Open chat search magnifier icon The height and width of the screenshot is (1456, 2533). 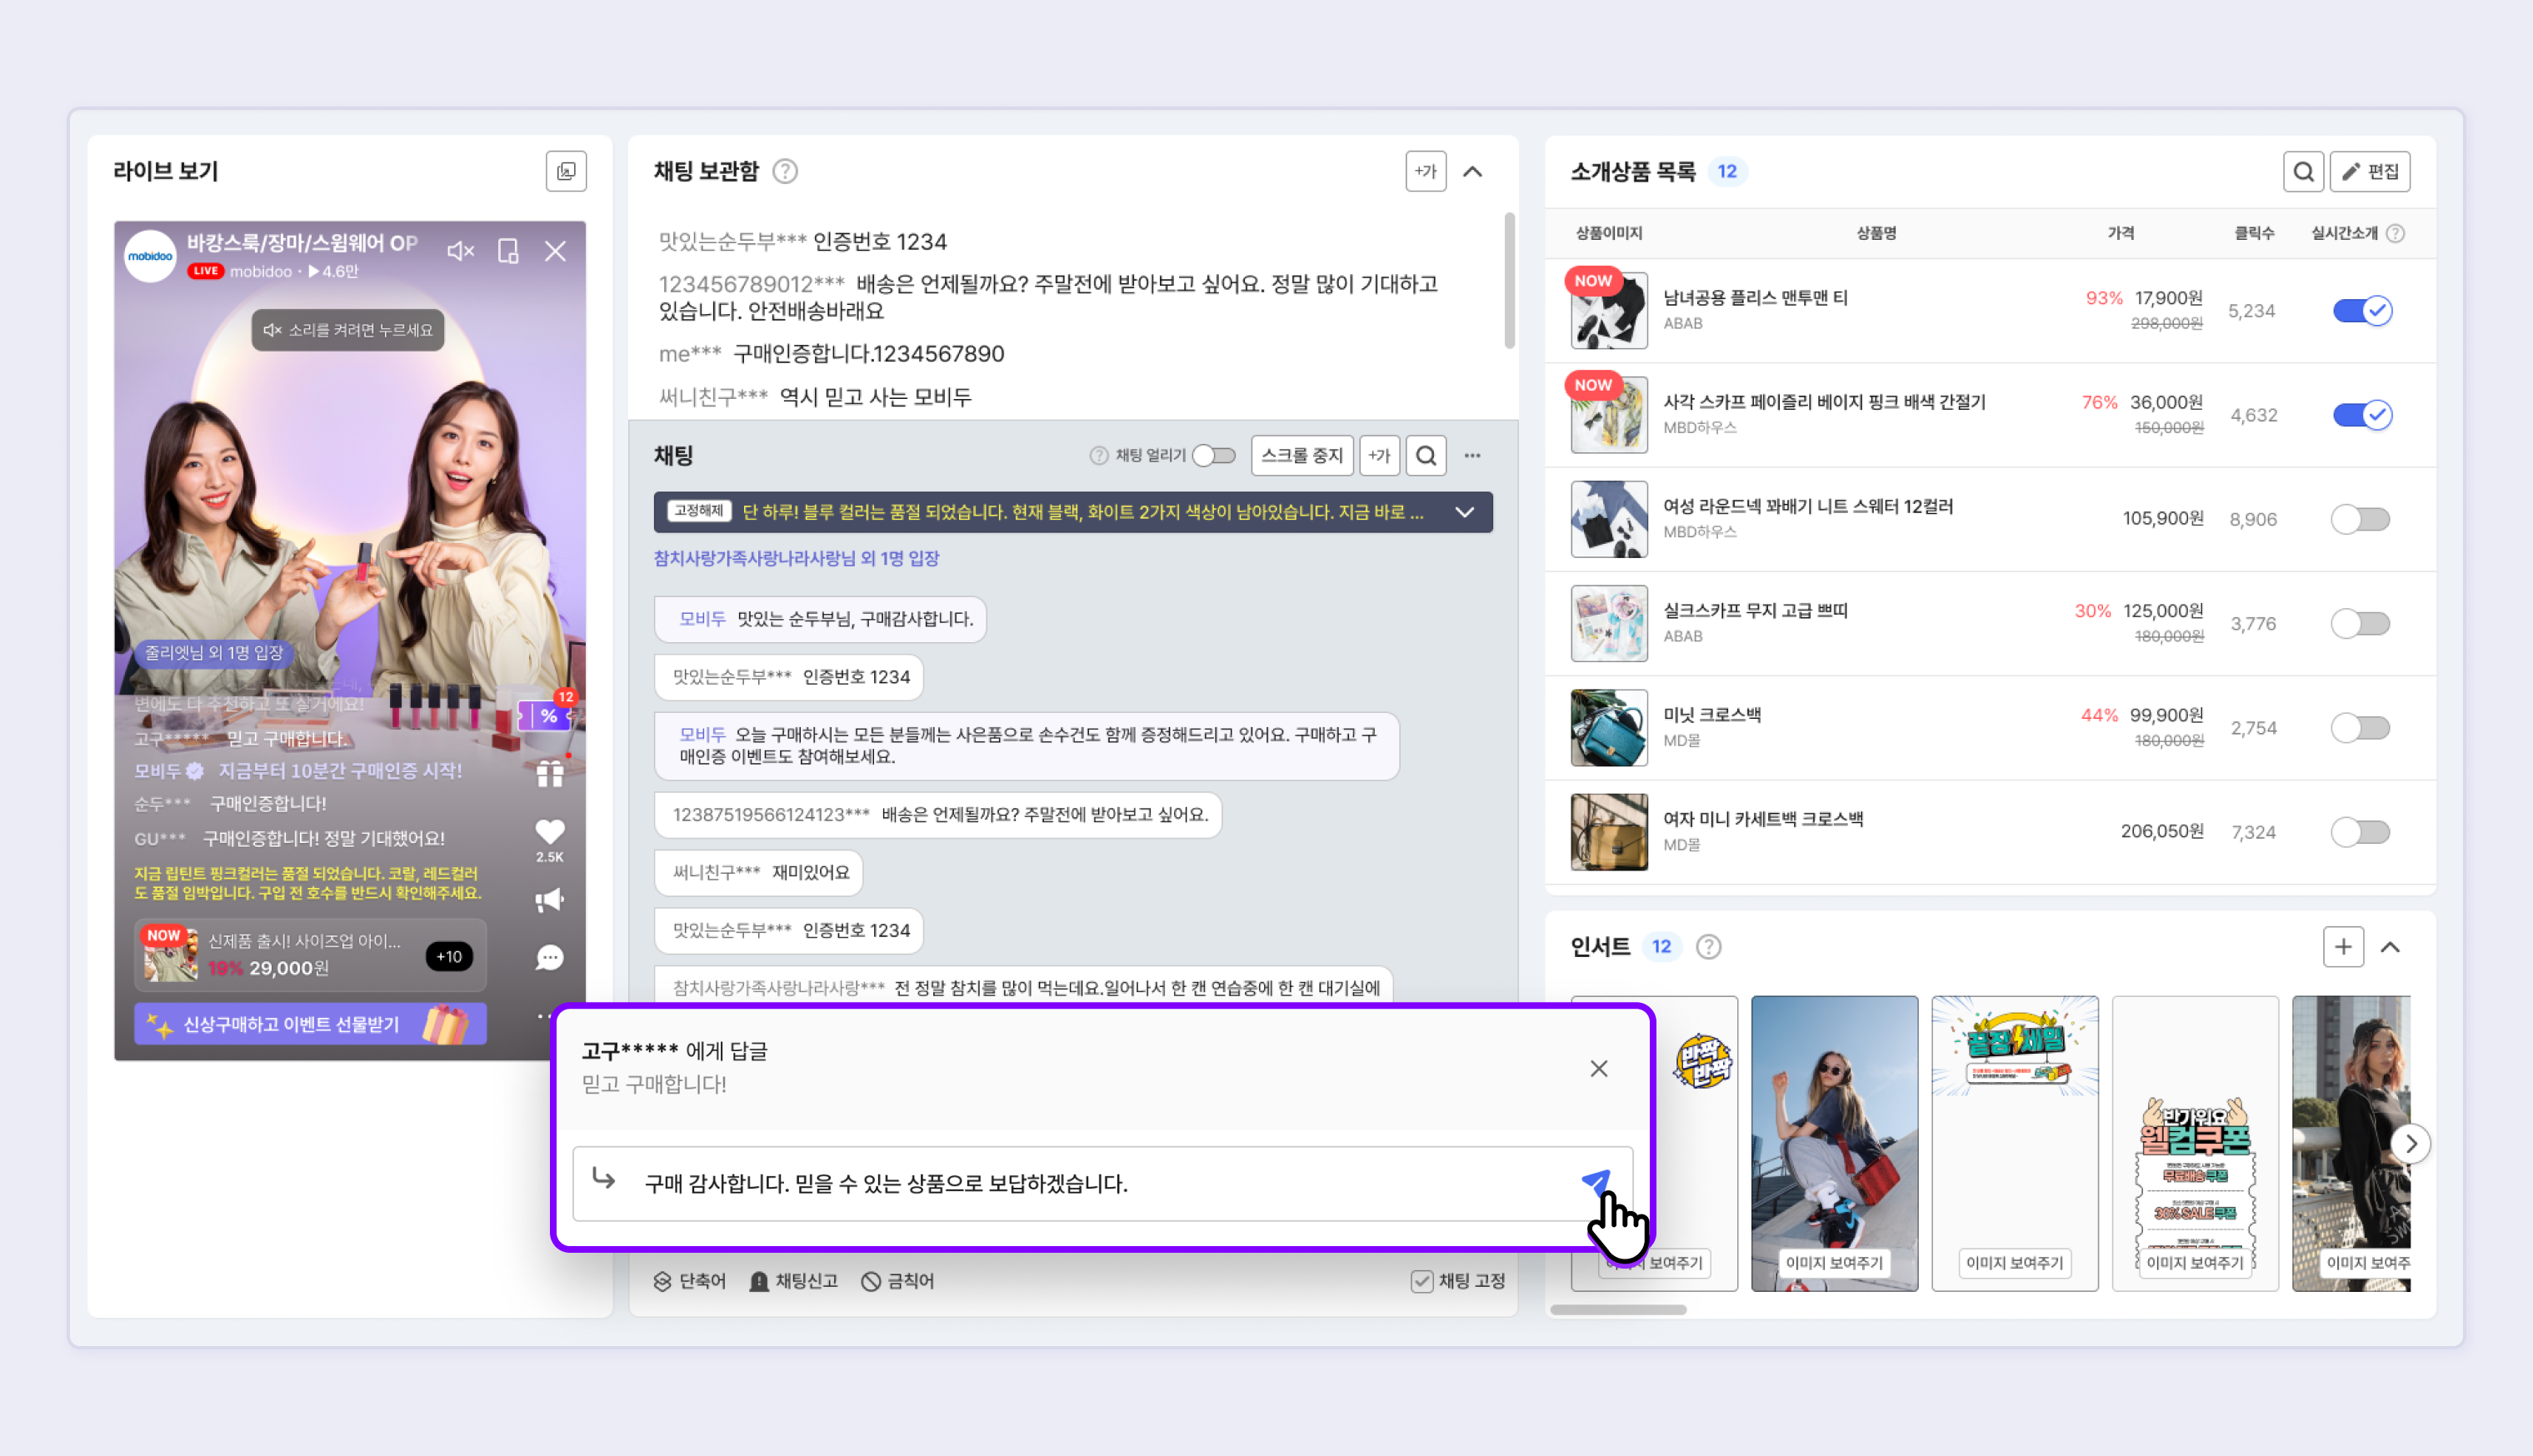tap(1425, 456)
